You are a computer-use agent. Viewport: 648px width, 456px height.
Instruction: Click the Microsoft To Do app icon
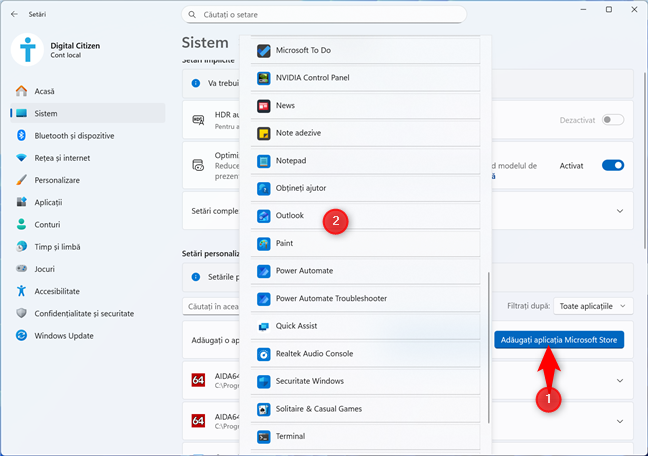pyautogui.click(x=264, y=50)
